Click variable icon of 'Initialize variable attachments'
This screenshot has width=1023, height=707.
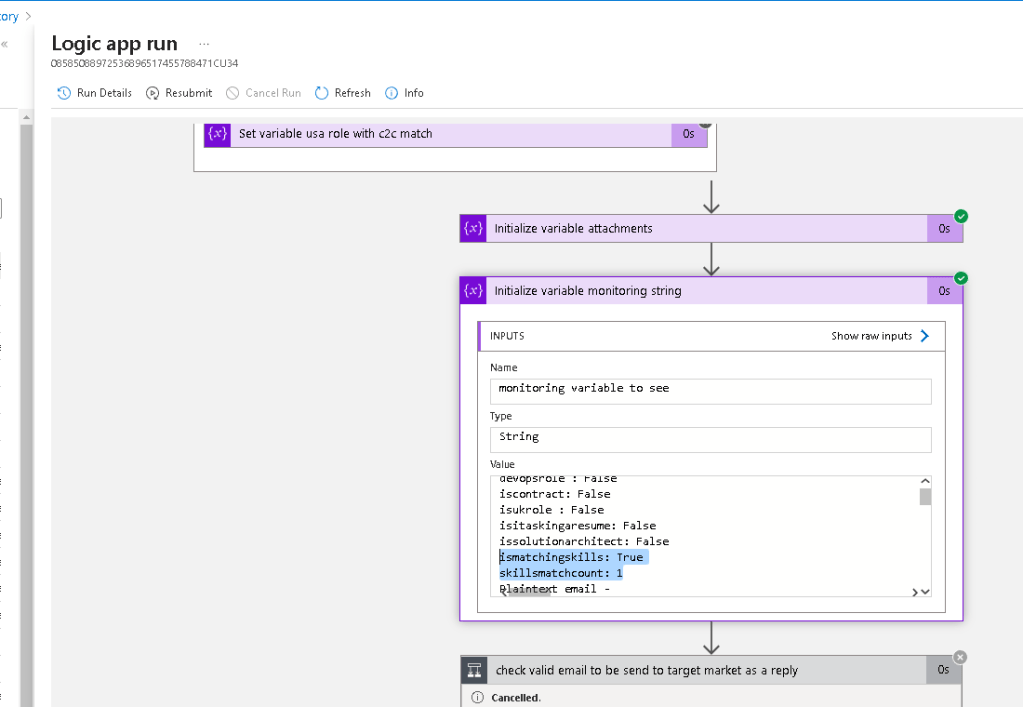(x=473, y=228)
